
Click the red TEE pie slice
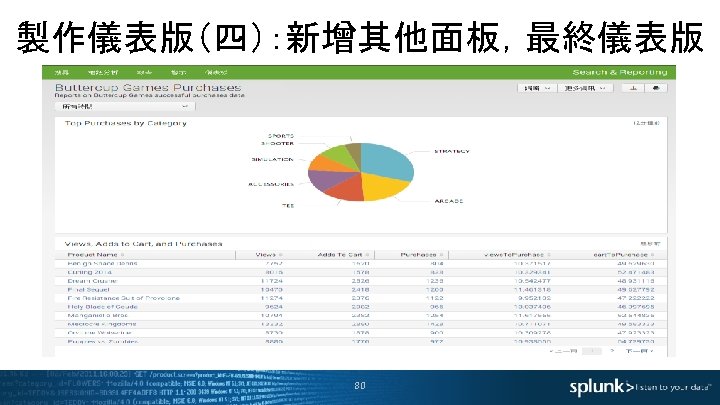(347, 189)
